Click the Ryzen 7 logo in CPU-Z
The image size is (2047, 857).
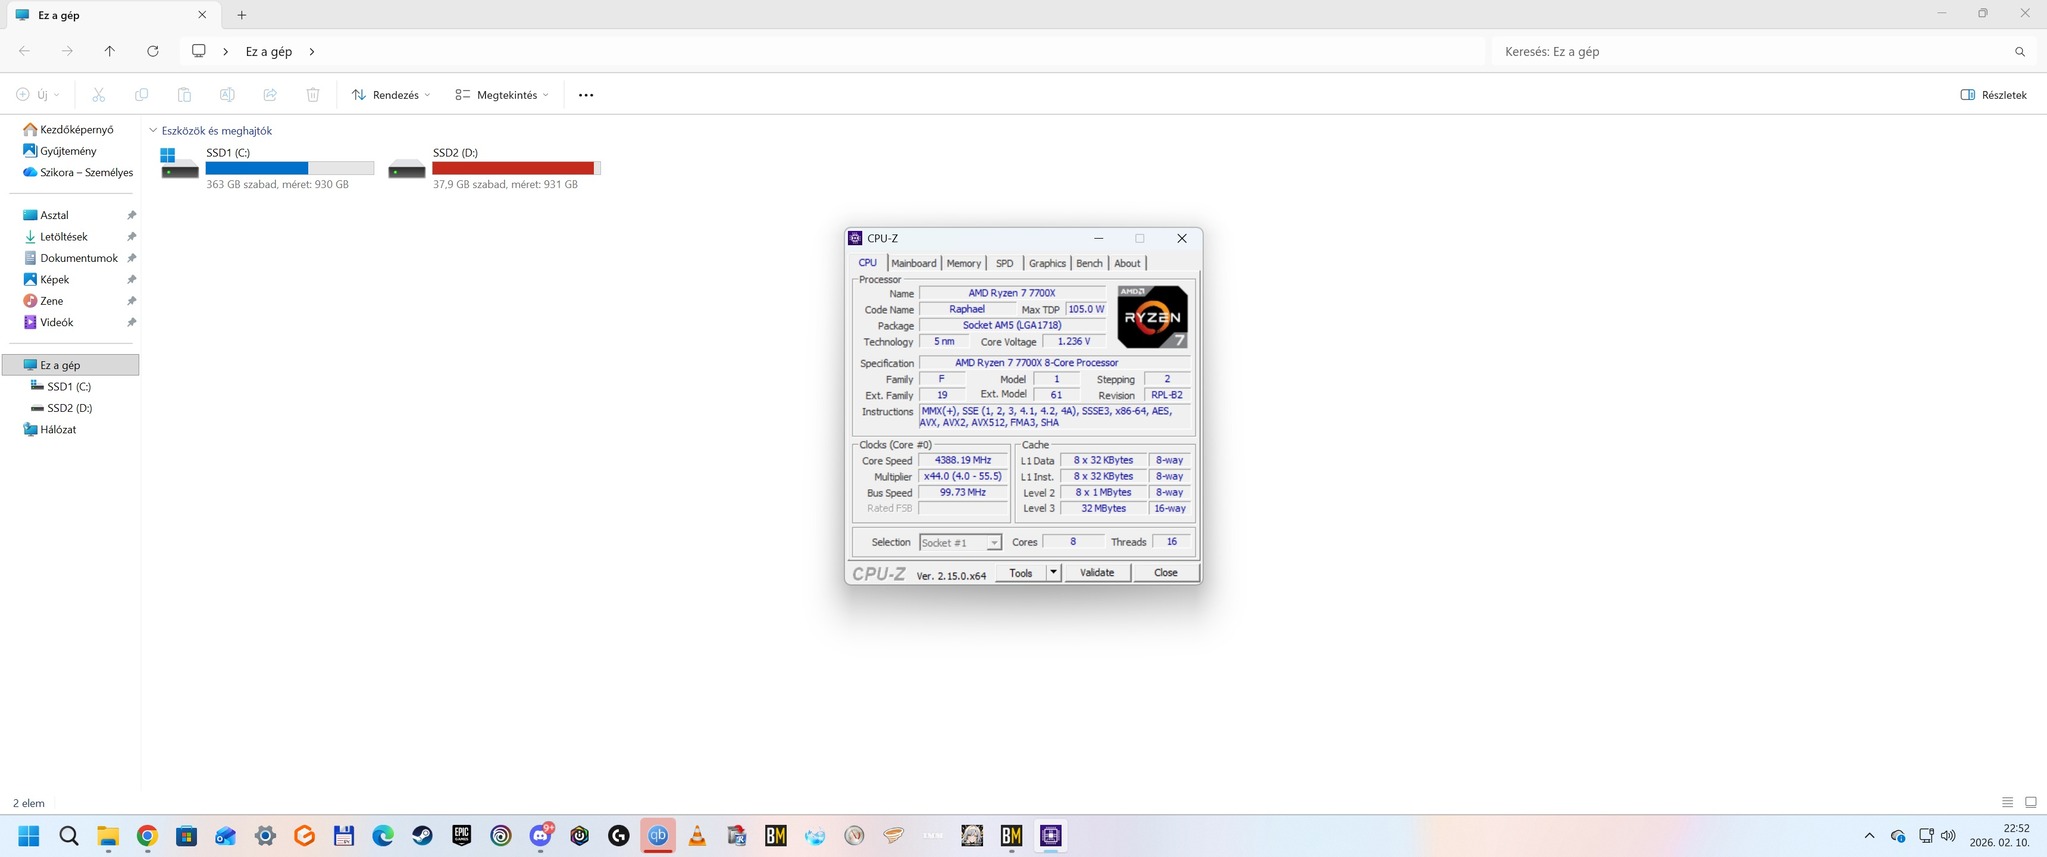(1152, 317)
